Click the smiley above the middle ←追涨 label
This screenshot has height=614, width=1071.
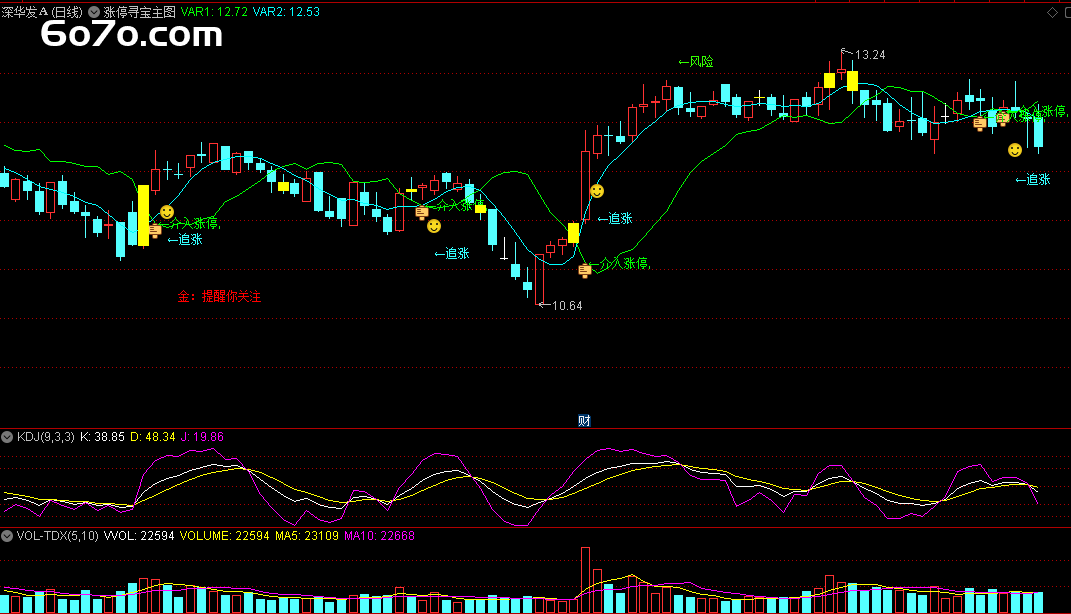tap(434, 226)
